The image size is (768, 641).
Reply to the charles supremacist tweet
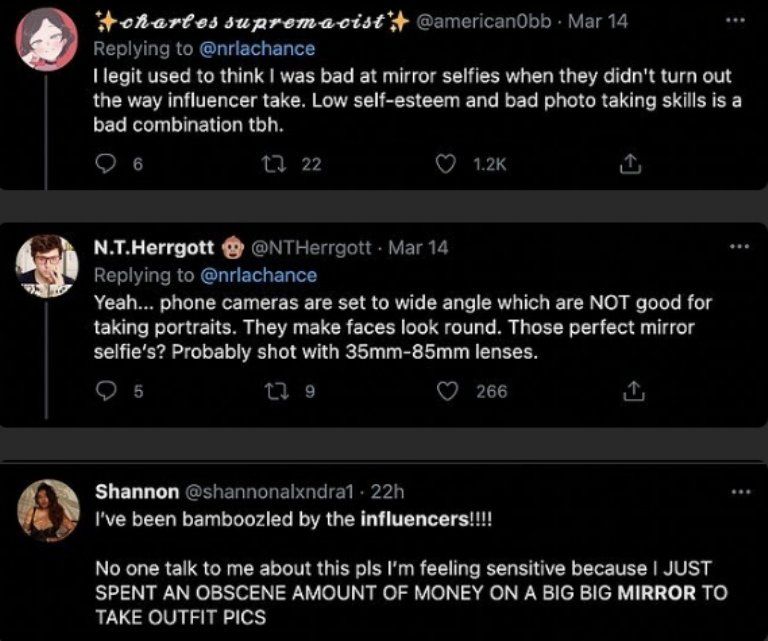point(105,164)
